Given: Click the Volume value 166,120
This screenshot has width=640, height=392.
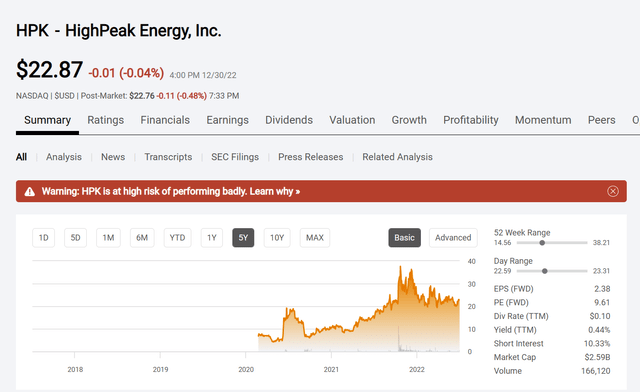Looking at the screenshot, I should click(x=596, y=371).
